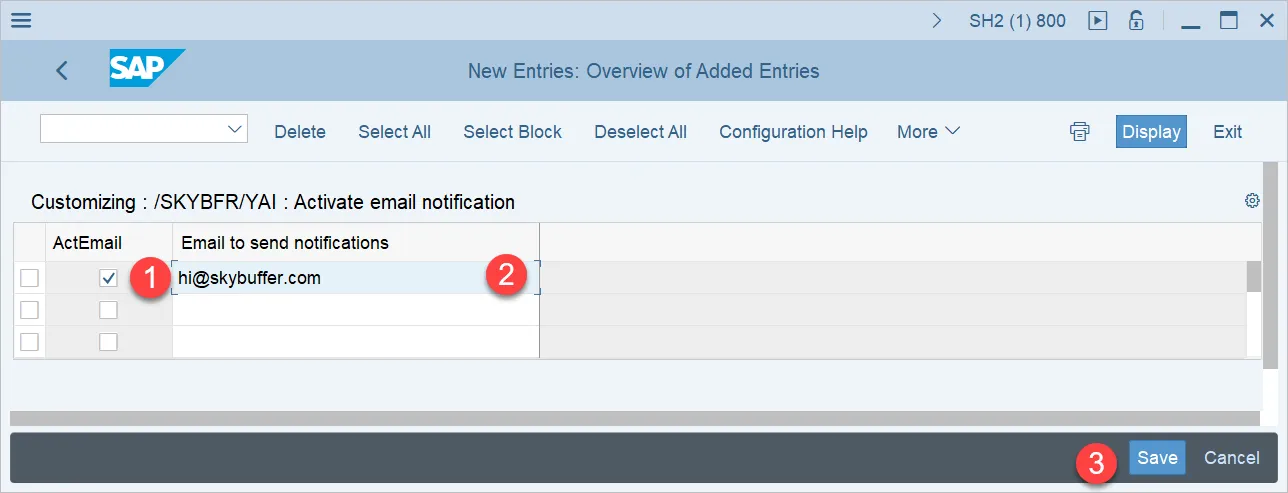Screen dimensions: 1288x493
Task: Open the hamburger menu at top left
Action: point(21,20)
